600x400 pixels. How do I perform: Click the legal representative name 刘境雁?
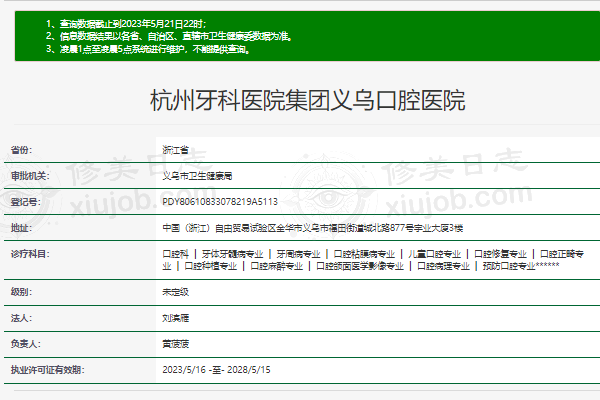(x=175, y=317)
